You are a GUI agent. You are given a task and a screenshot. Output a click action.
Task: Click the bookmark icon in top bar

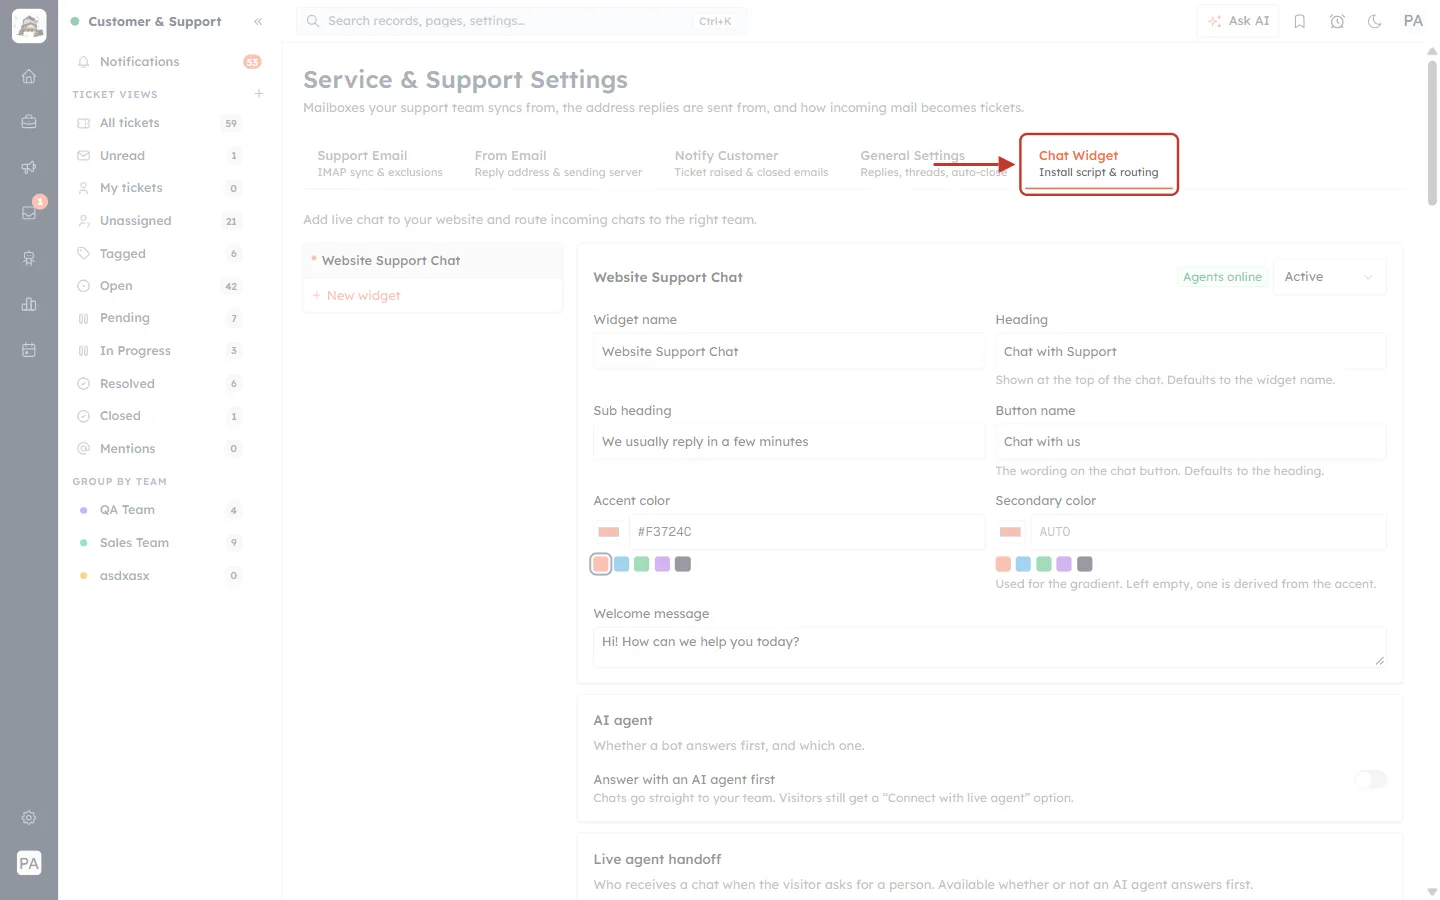pos(1300,21)
